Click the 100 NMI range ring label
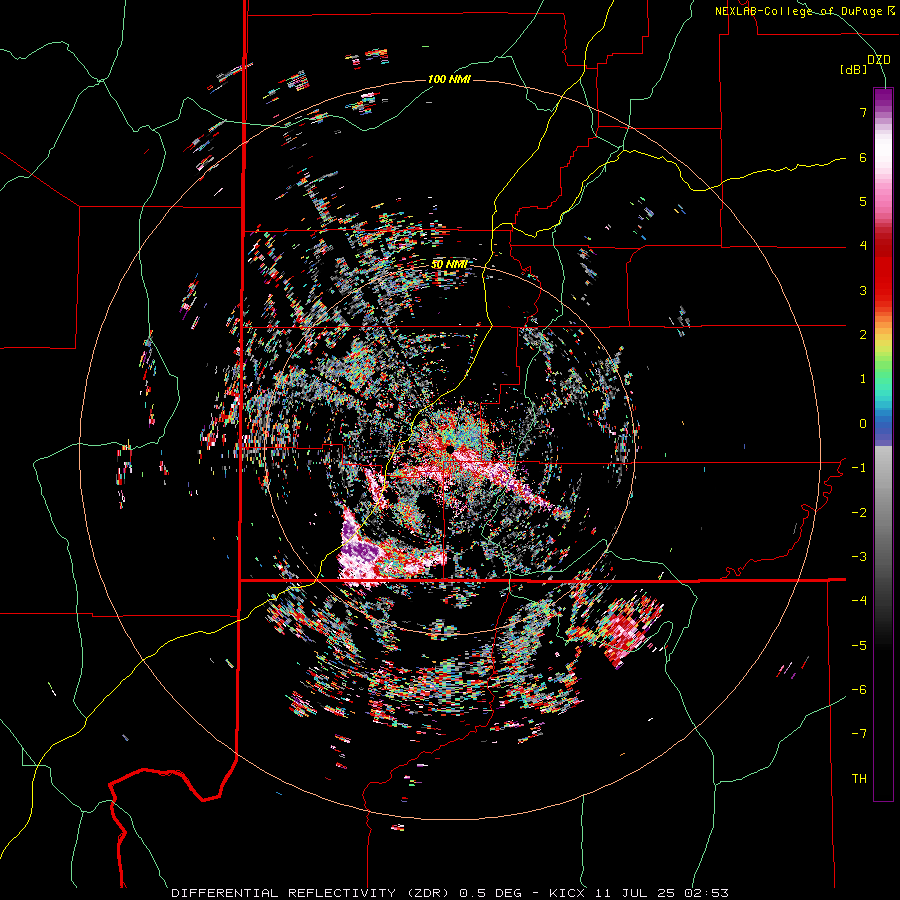The height and width of the screenshot is (900, 900). coord(449,79)
